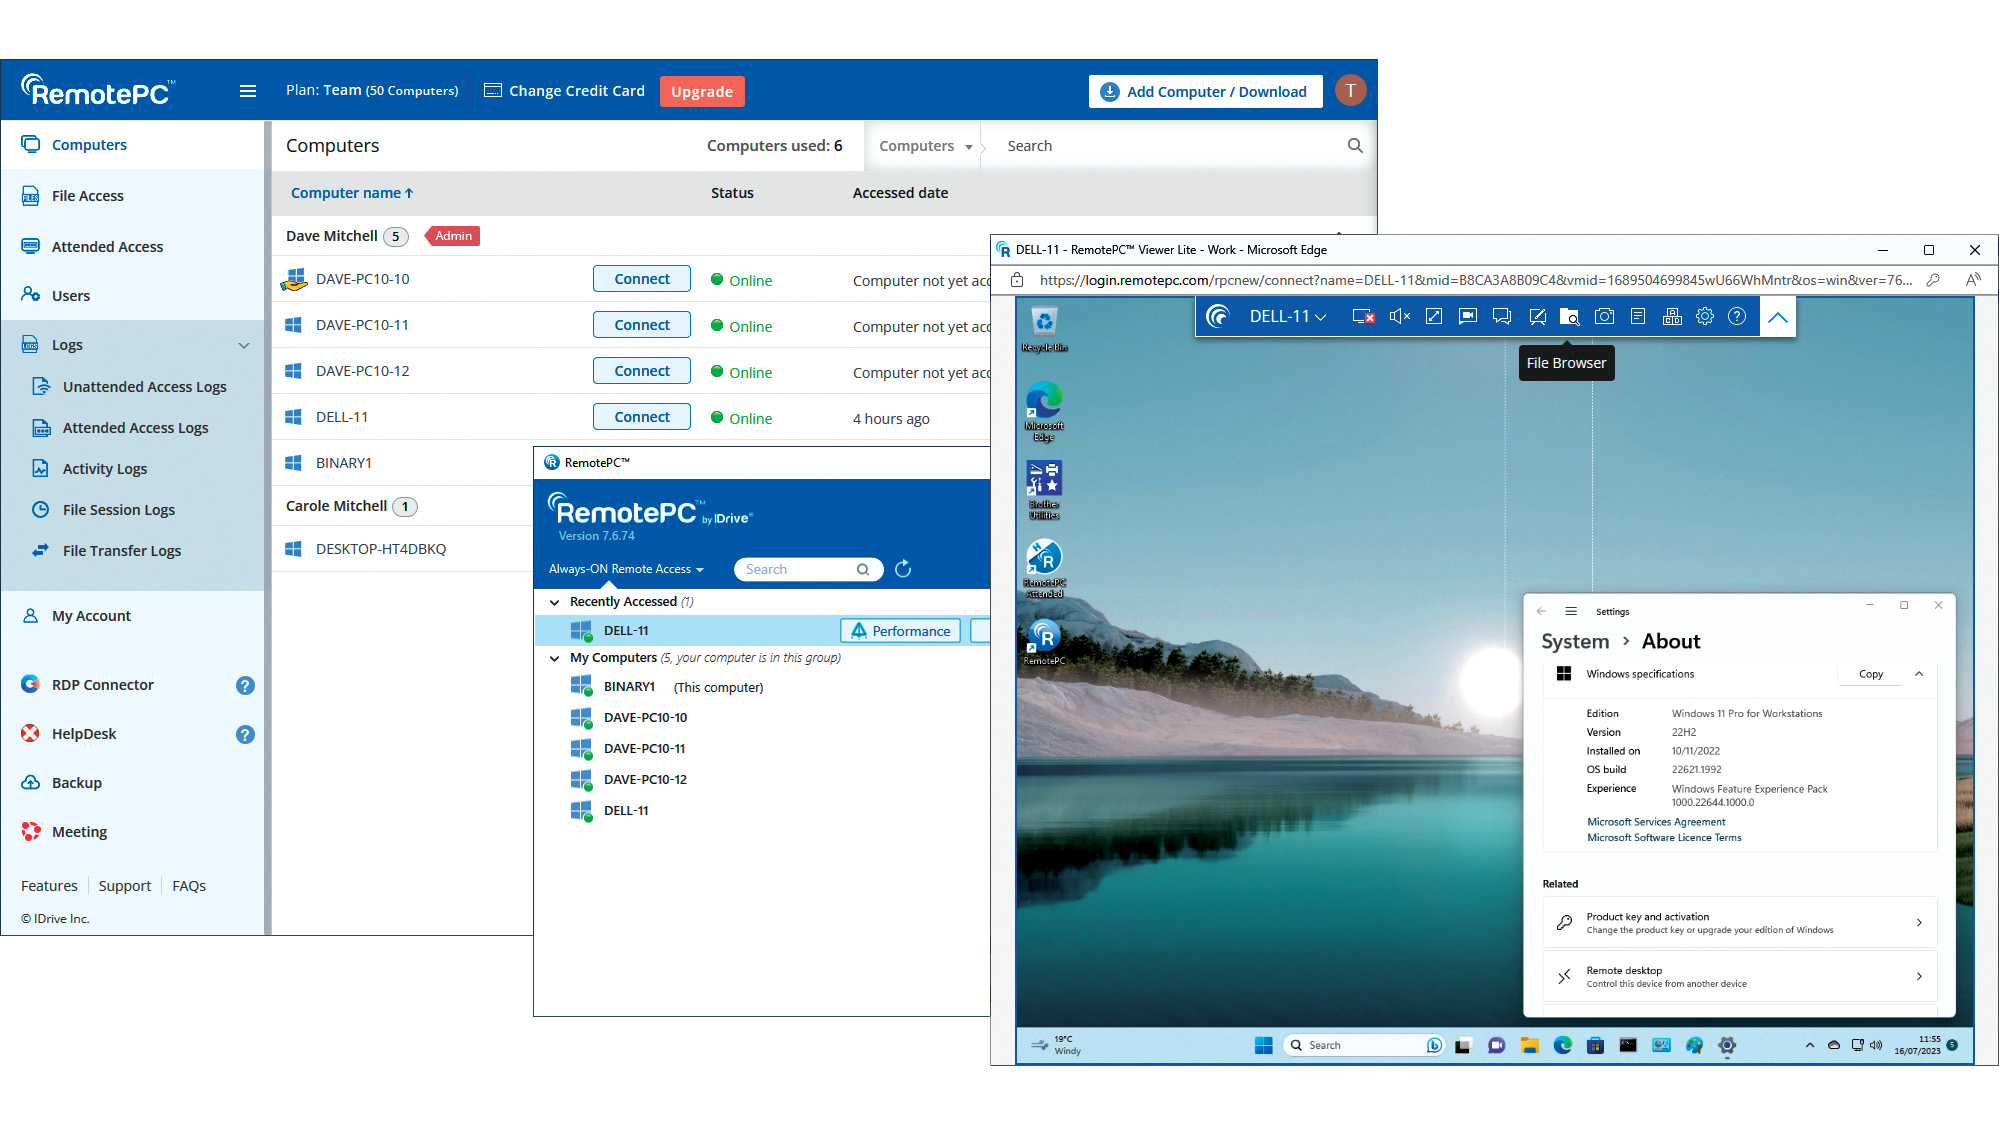Collapse the Logs section chevron
The image size is (1999, 1125).
(244, 345)
